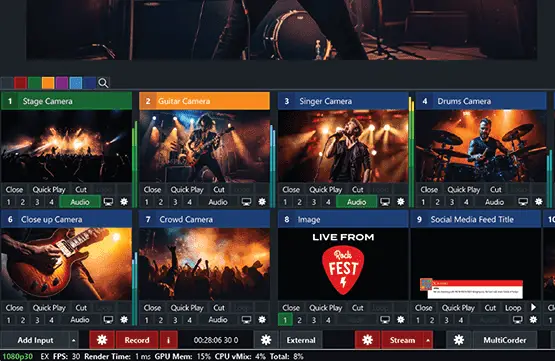The height and width of the screenshot is (361, 555).
Task: Start recording with the Record button
Action: pyautogui.click(x=137, y=340)
